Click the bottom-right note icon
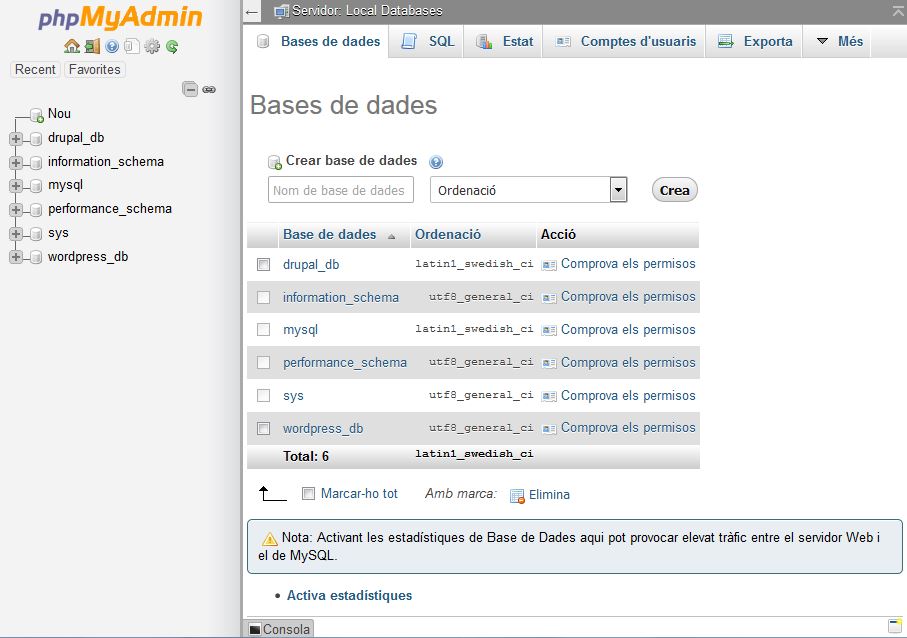Screen dimensions: 907x638 tap(895, 626)
